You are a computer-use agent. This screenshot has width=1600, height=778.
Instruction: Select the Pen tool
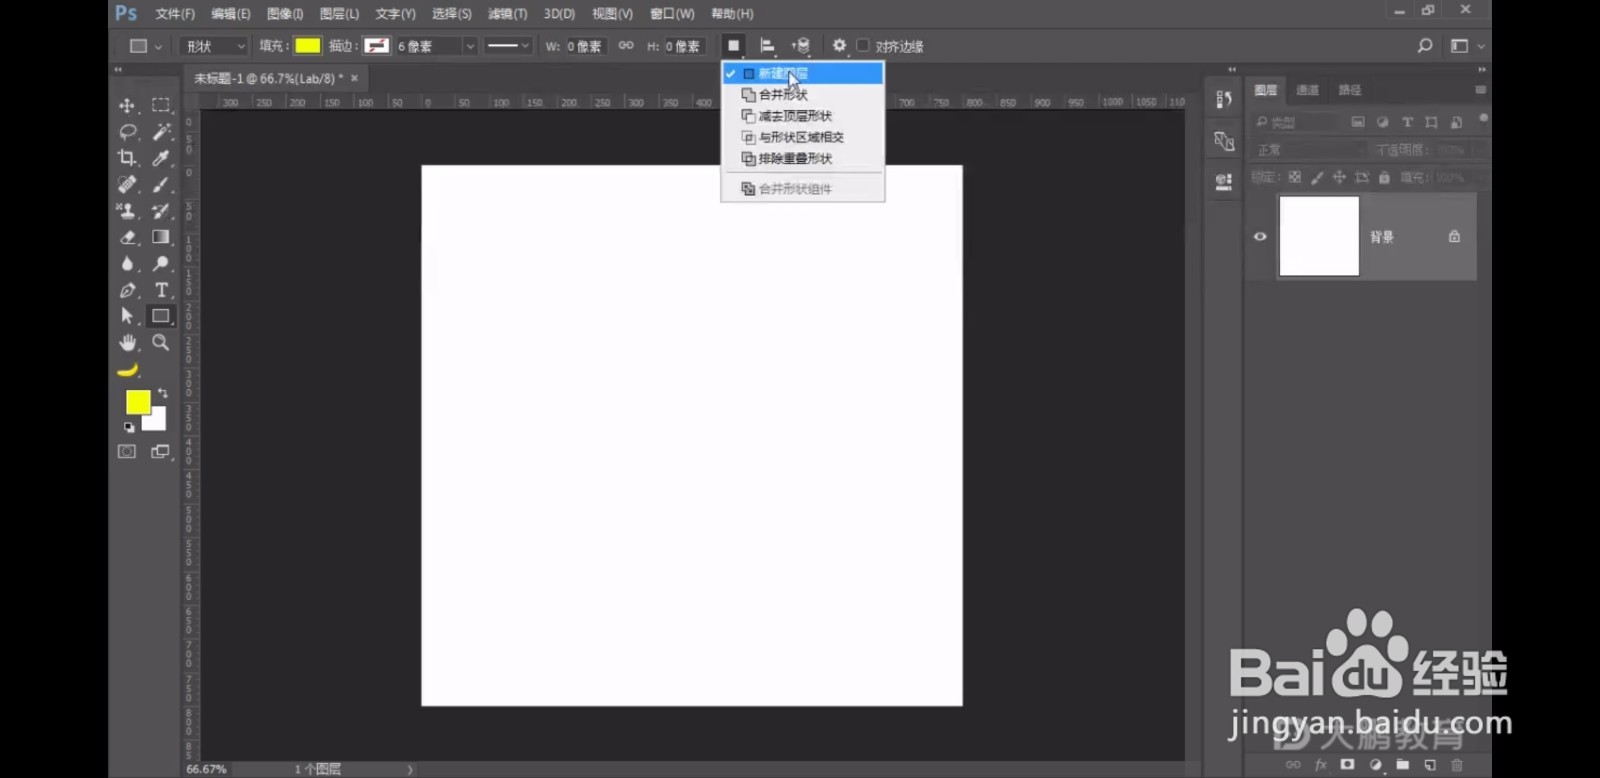pyautogui.click(x=127, y=290)
